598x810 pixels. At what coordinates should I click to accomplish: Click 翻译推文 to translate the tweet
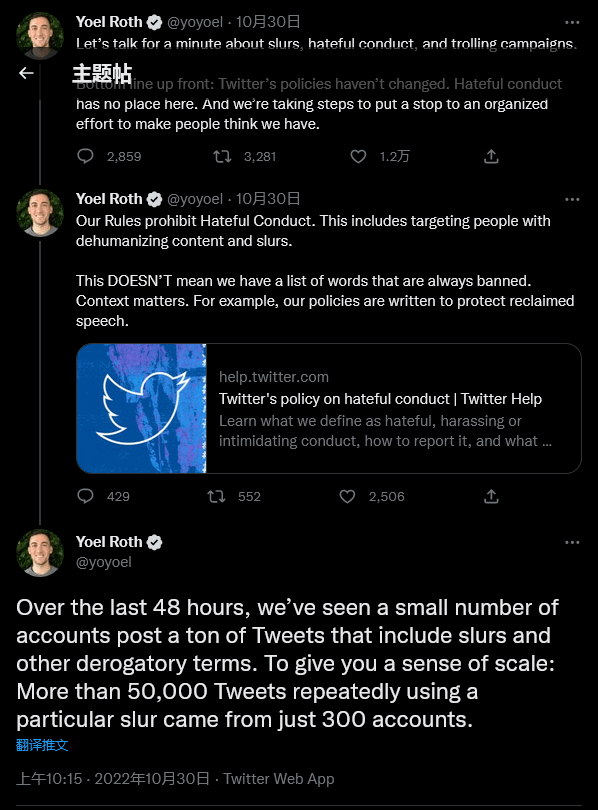(42, 745)
